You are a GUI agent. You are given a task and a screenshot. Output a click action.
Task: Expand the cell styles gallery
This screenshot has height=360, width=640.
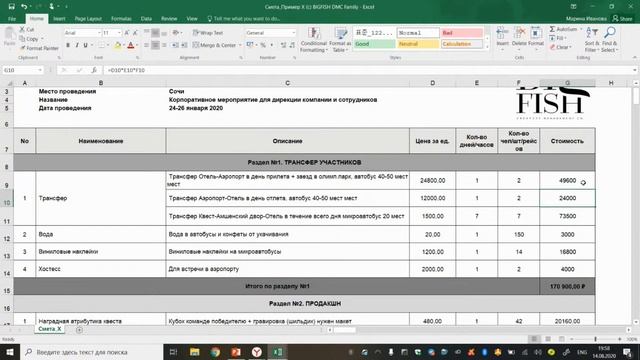point(487,47)
